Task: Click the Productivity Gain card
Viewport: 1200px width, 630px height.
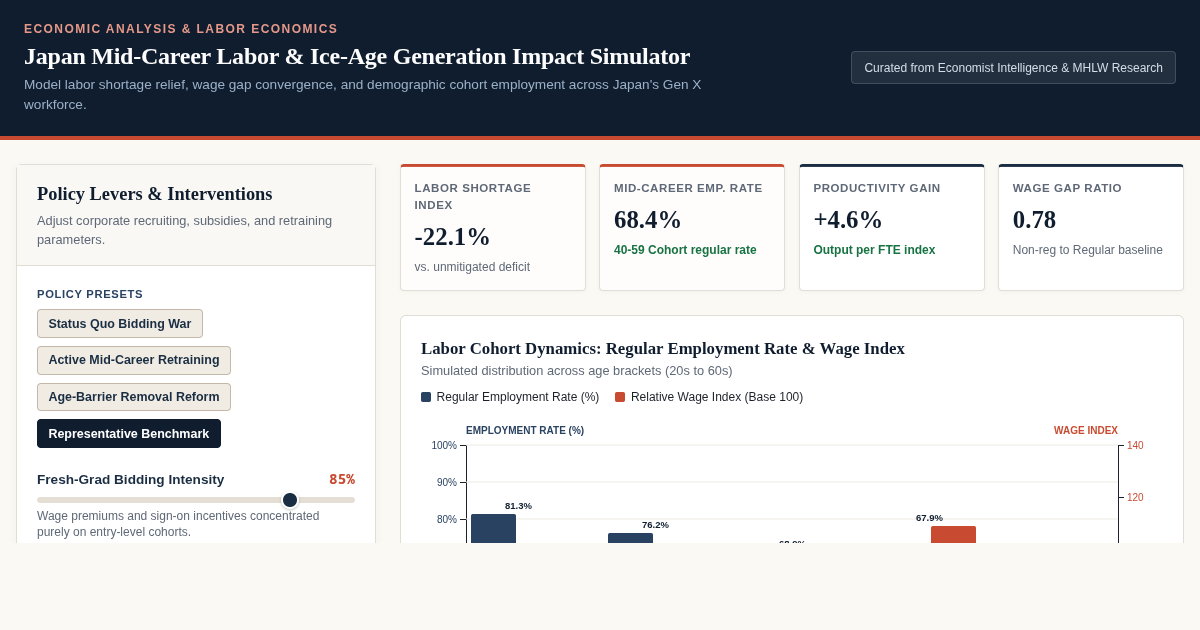Action: [x=892, y=228]
